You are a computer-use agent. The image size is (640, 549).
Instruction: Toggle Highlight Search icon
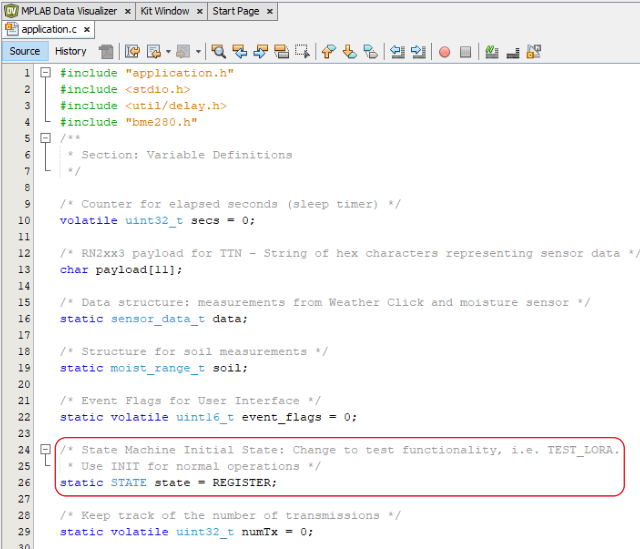282,52
